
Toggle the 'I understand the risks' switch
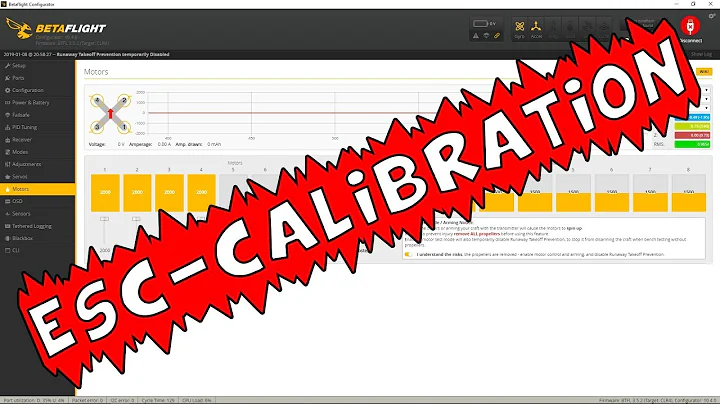coord(408,254)
